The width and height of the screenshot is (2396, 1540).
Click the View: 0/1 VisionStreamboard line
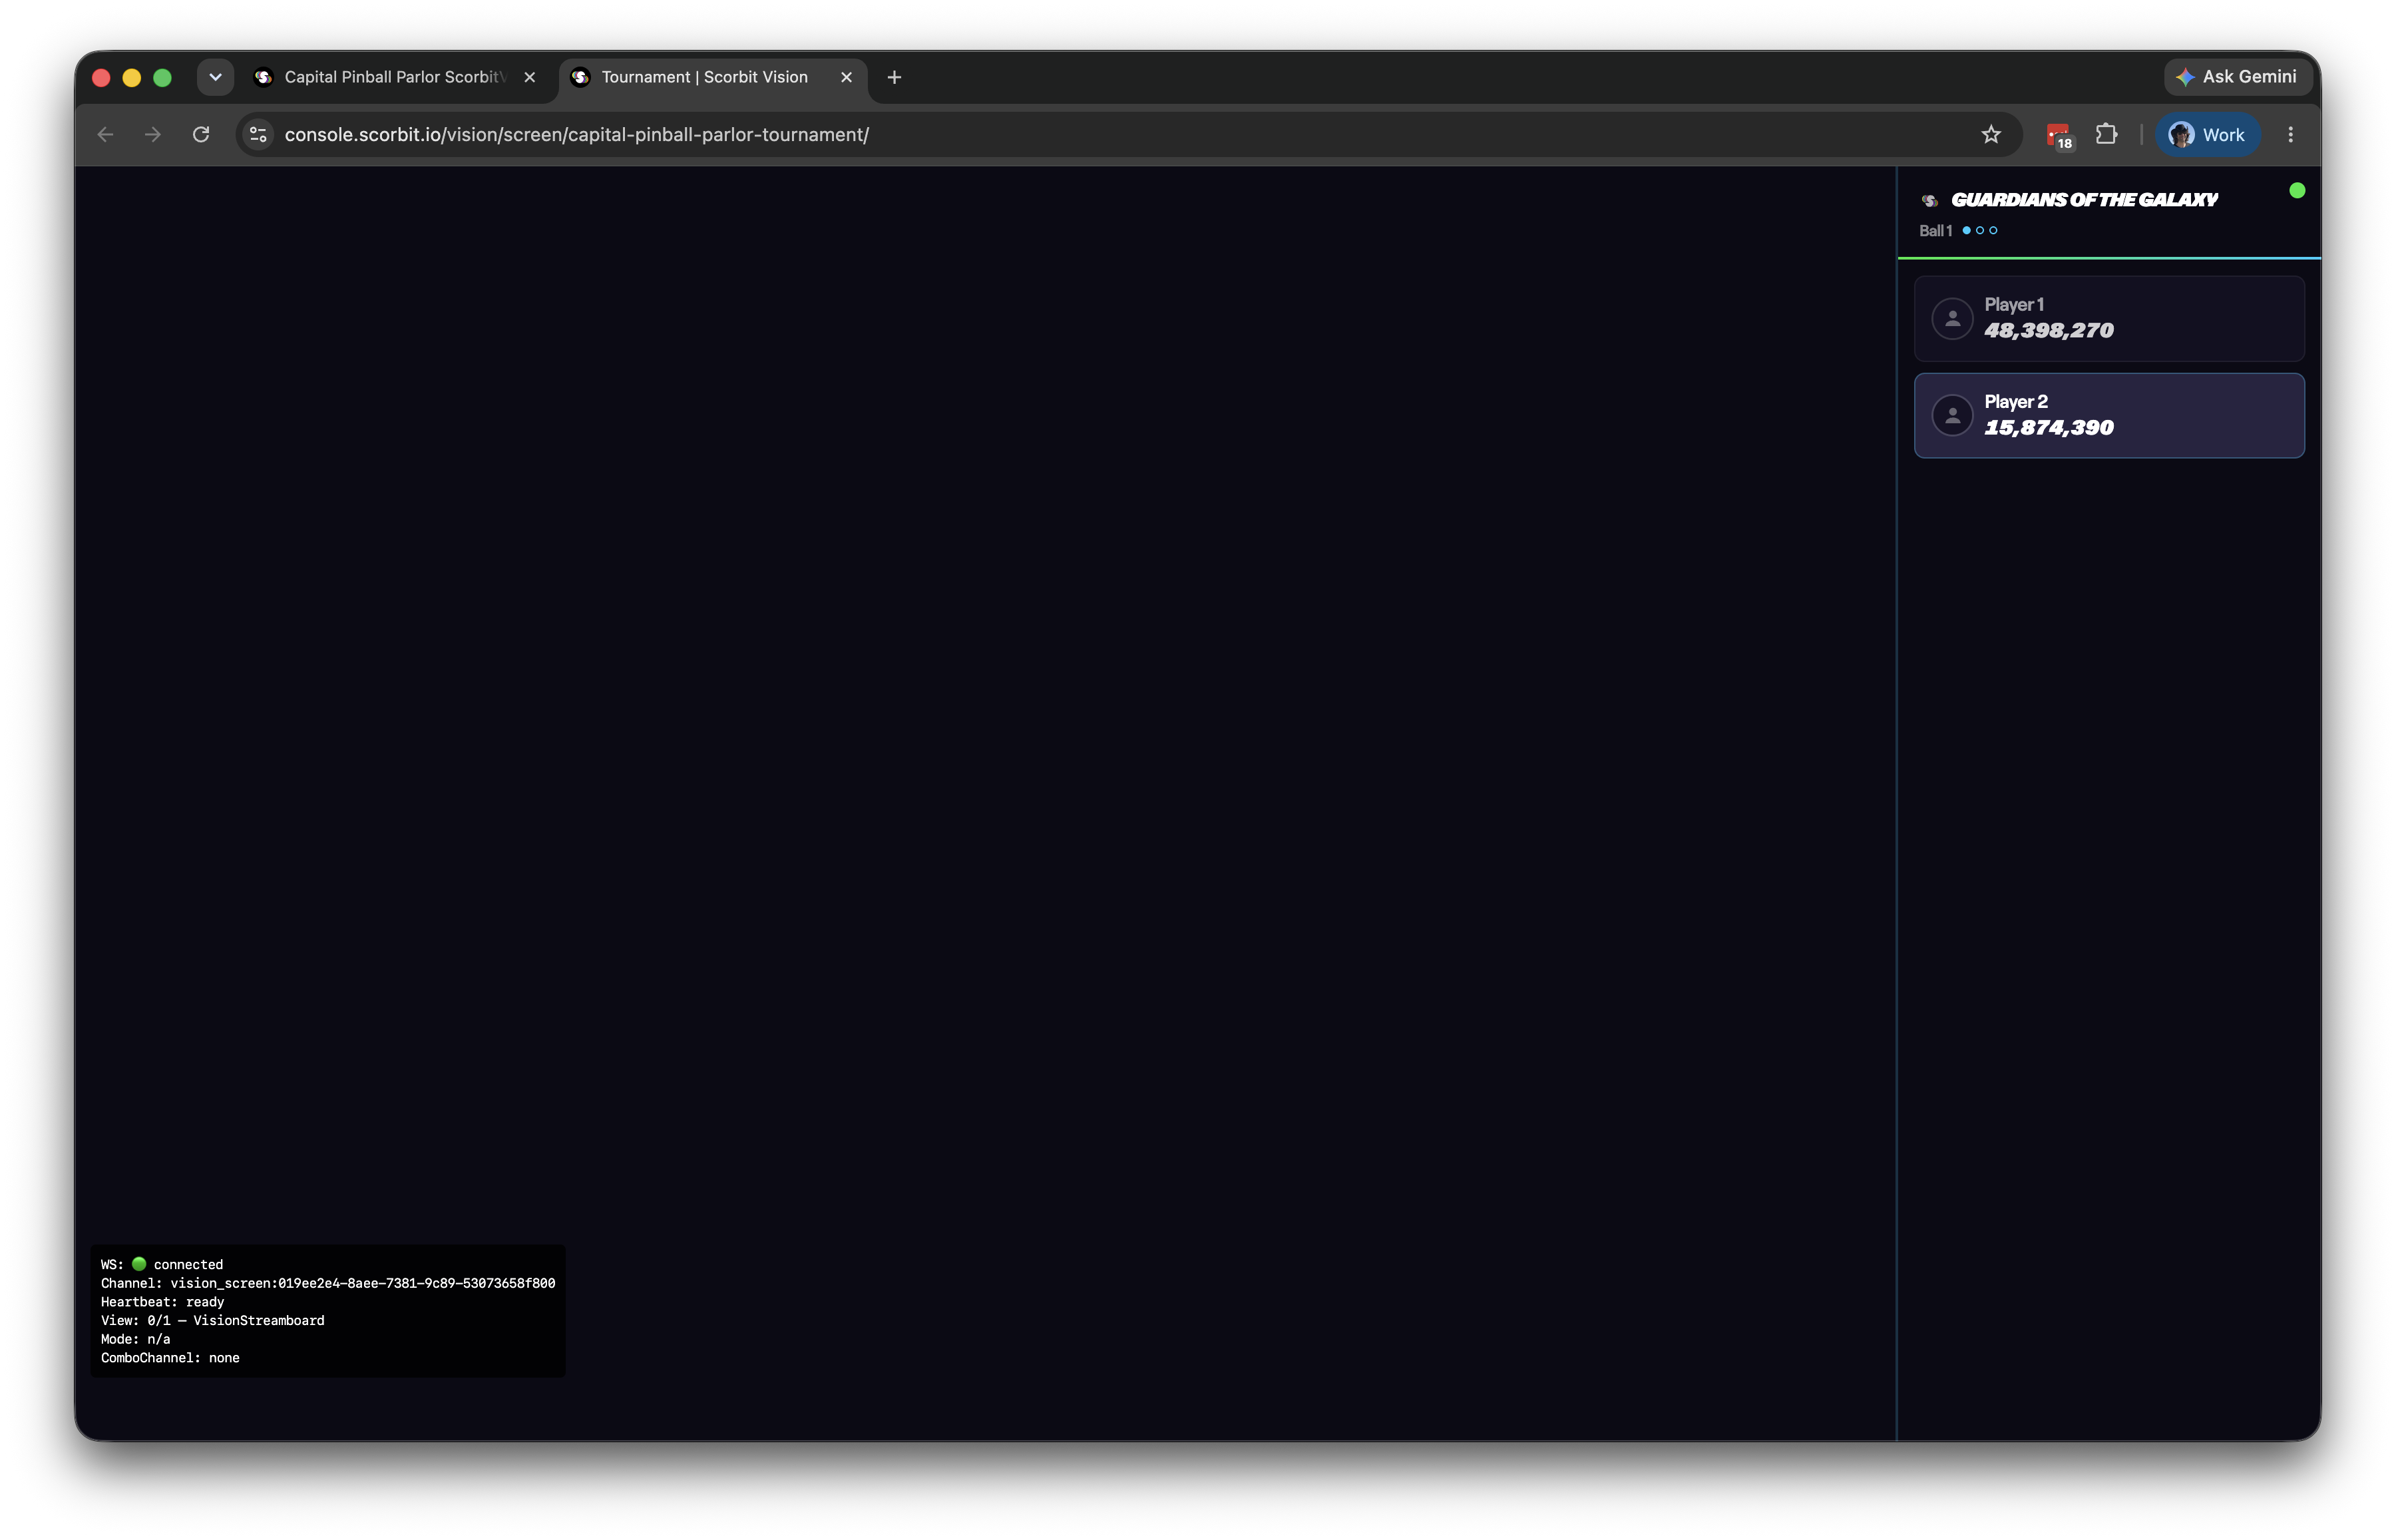tap(213, 1320)
